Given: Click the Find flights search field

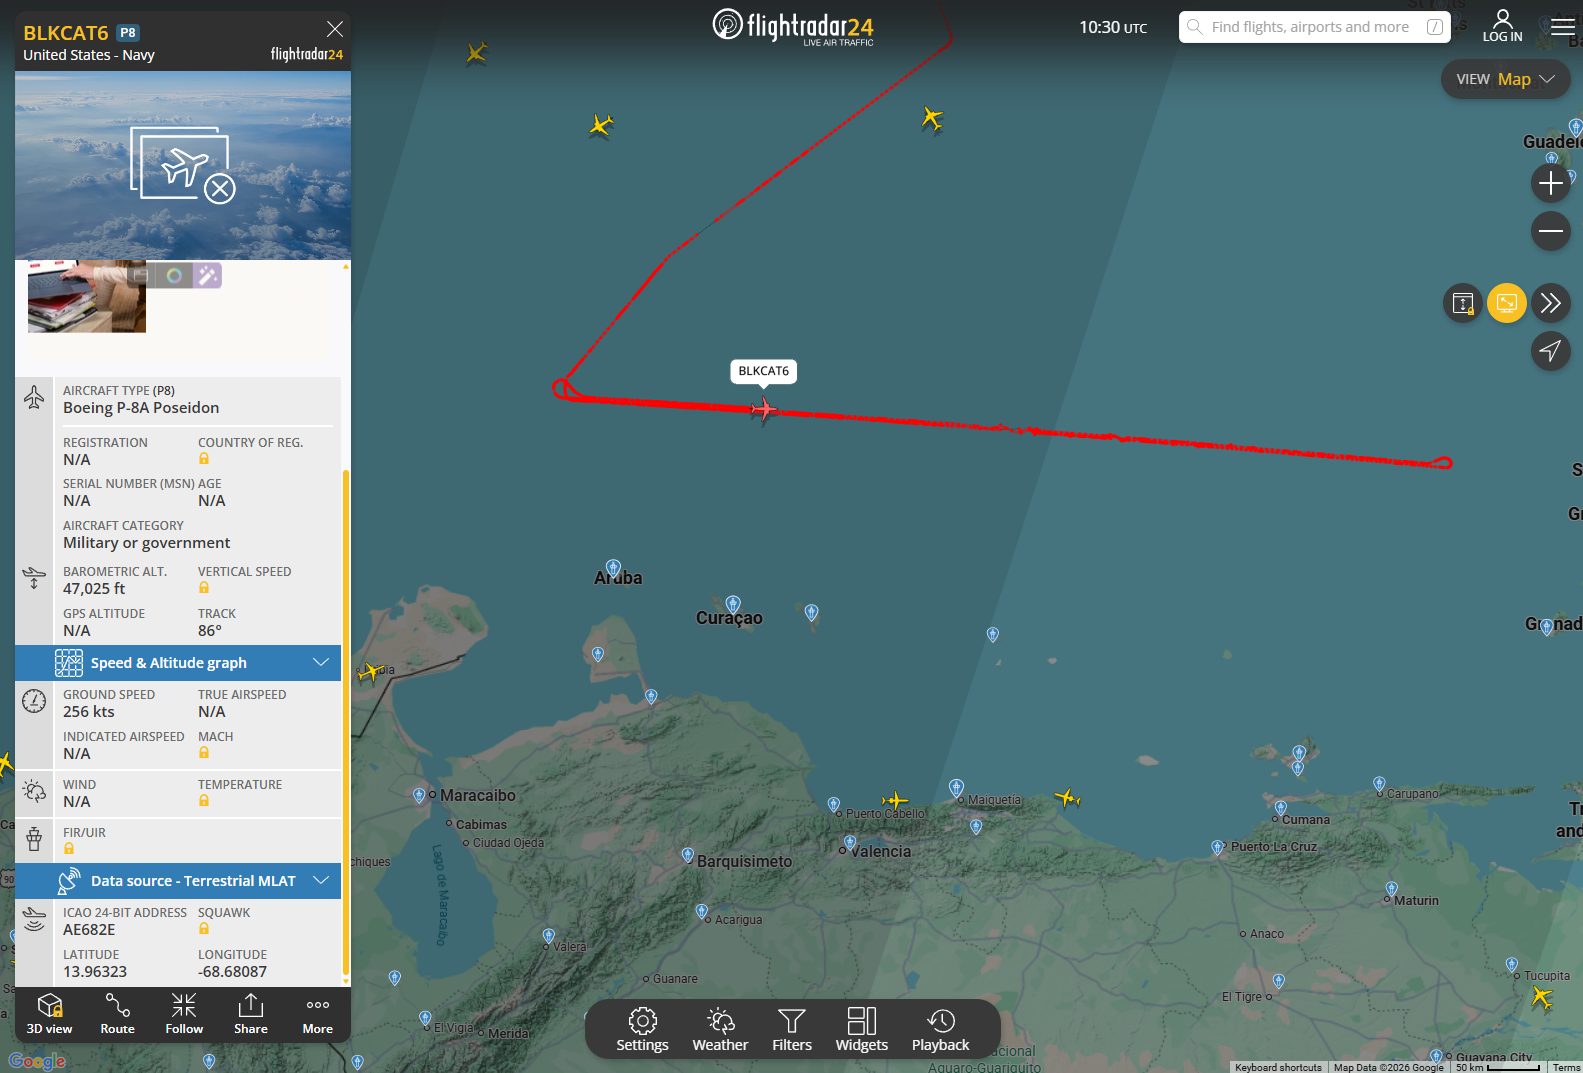Looking at the screenshot, I should coord(1310,27).
